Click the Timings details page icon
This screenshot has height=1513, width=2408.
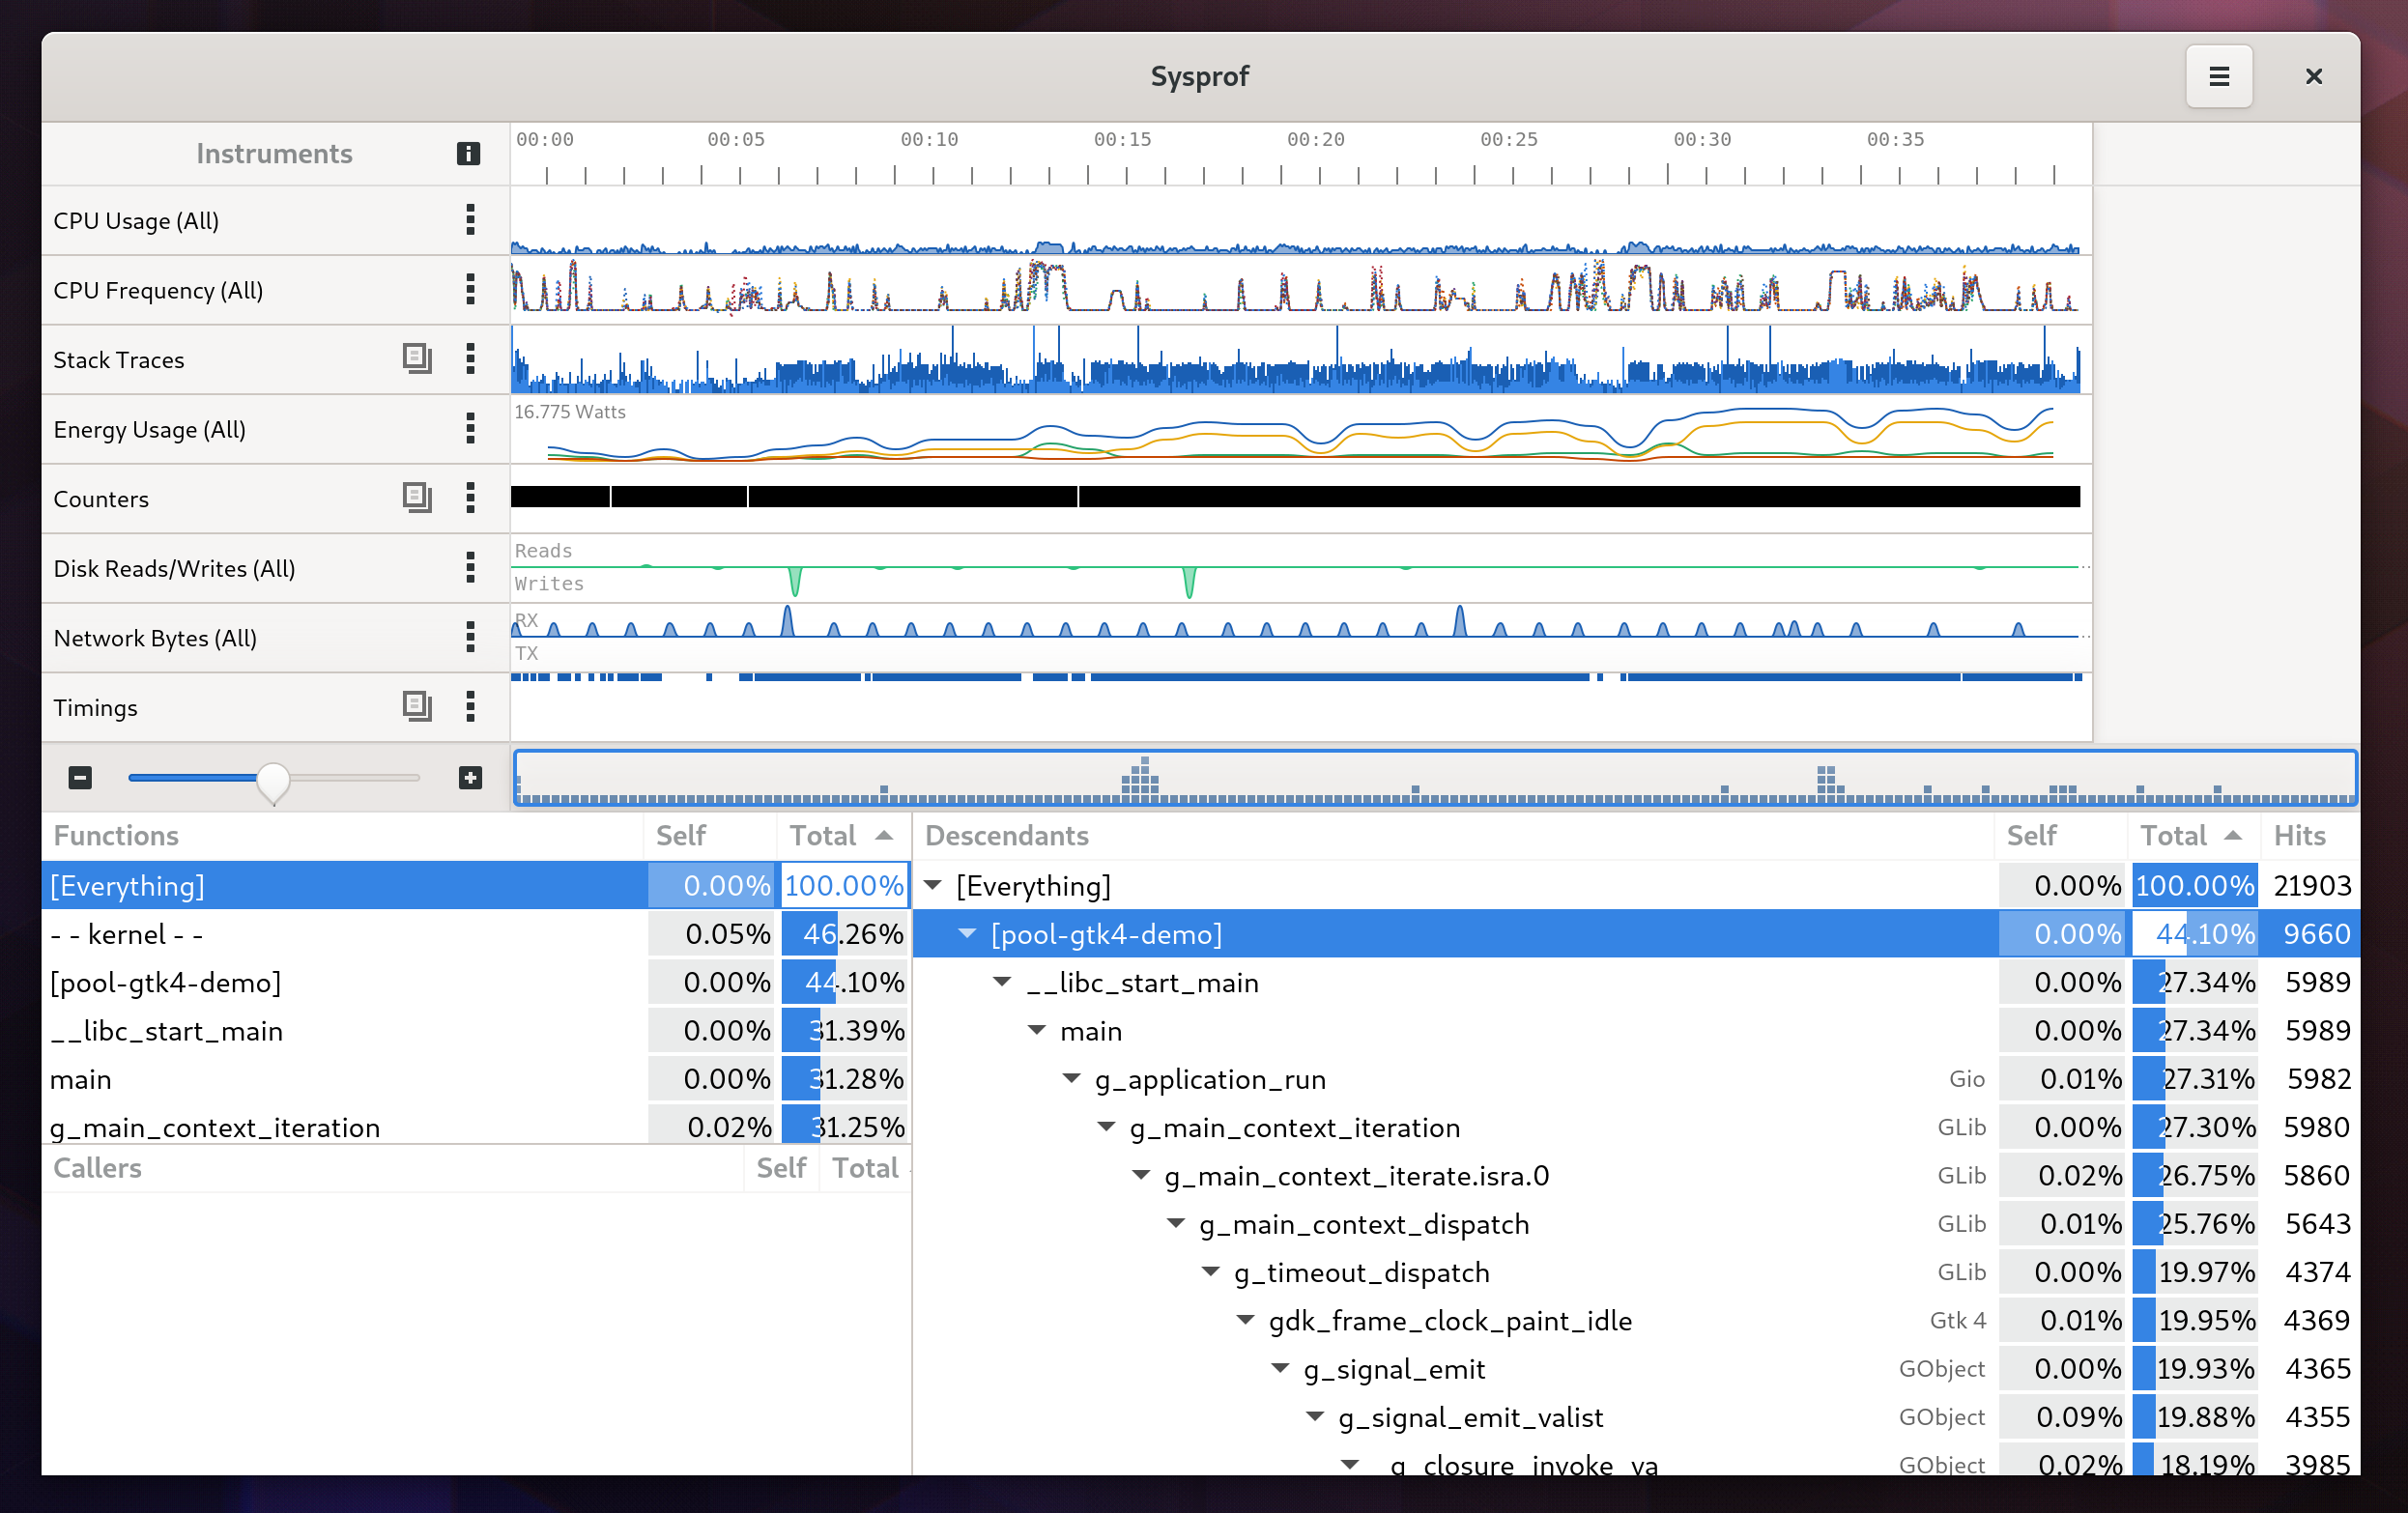[417, 706]
